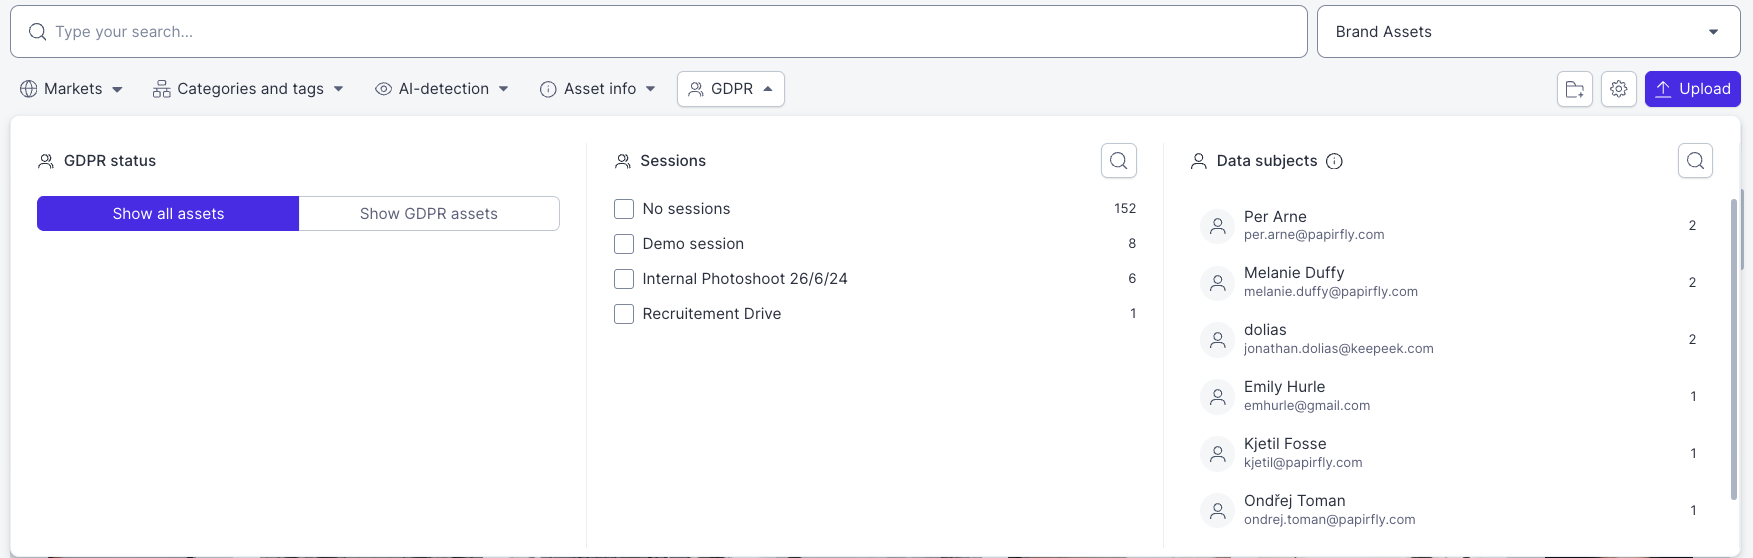This screenshot has width=1753, height=558.
Task: Click emhurle@gmail.com email
Action: point(1307,406)
